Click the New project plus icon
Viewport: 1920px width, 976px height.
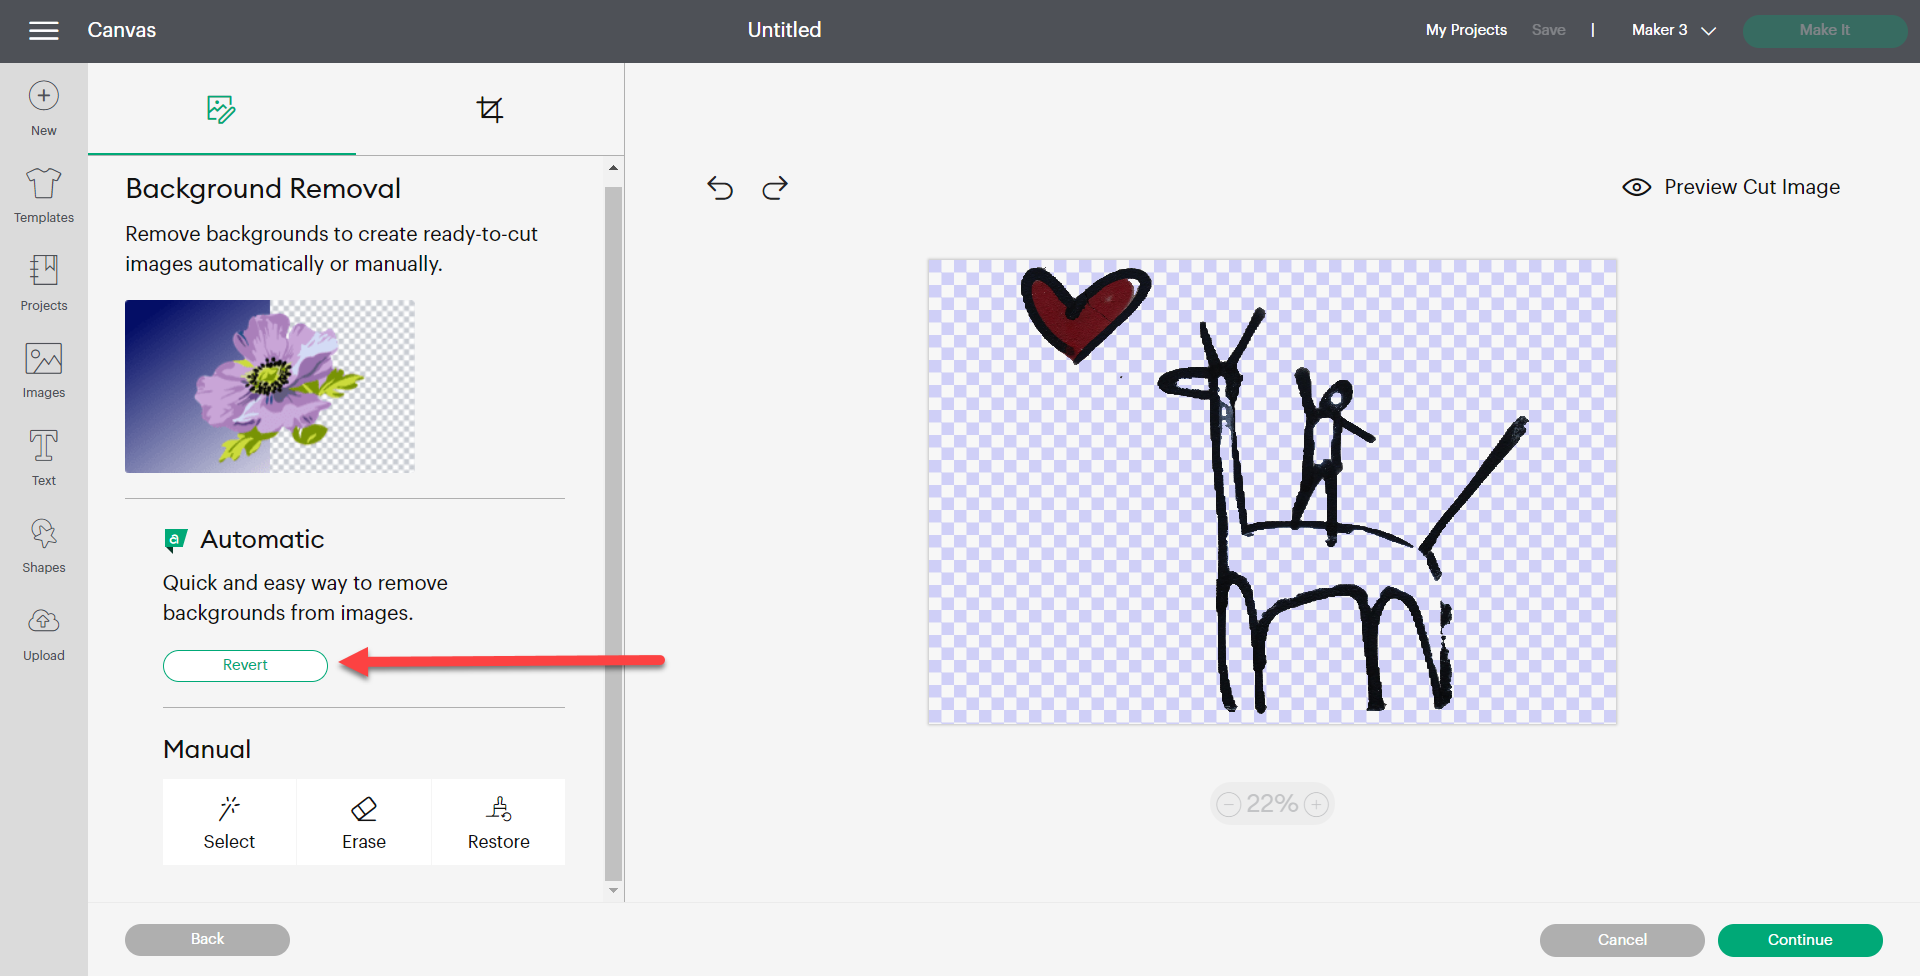tap(43, 96)
